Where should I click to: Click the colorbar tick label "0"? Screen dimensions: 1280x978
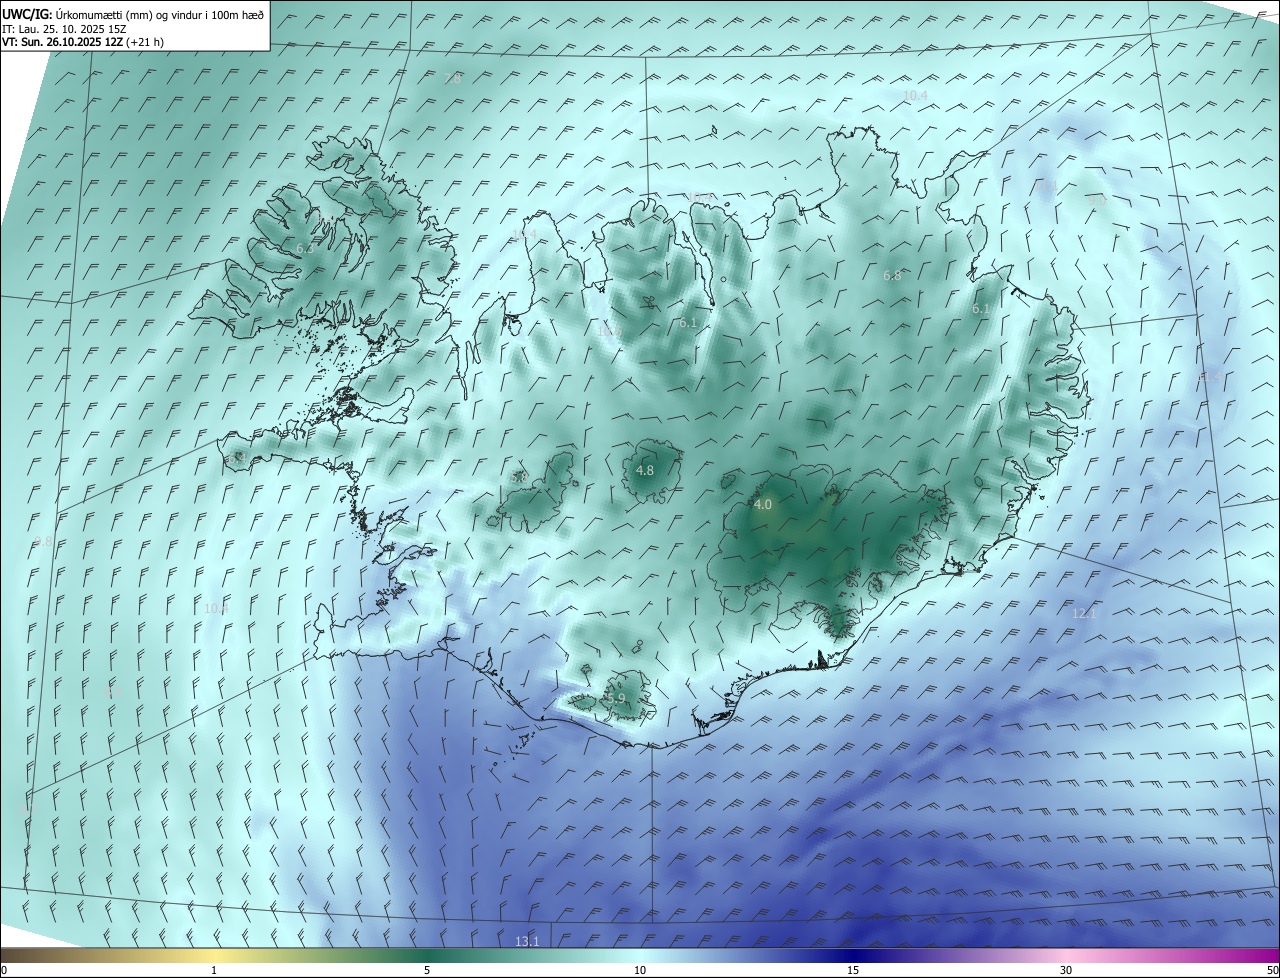[4, 970]
